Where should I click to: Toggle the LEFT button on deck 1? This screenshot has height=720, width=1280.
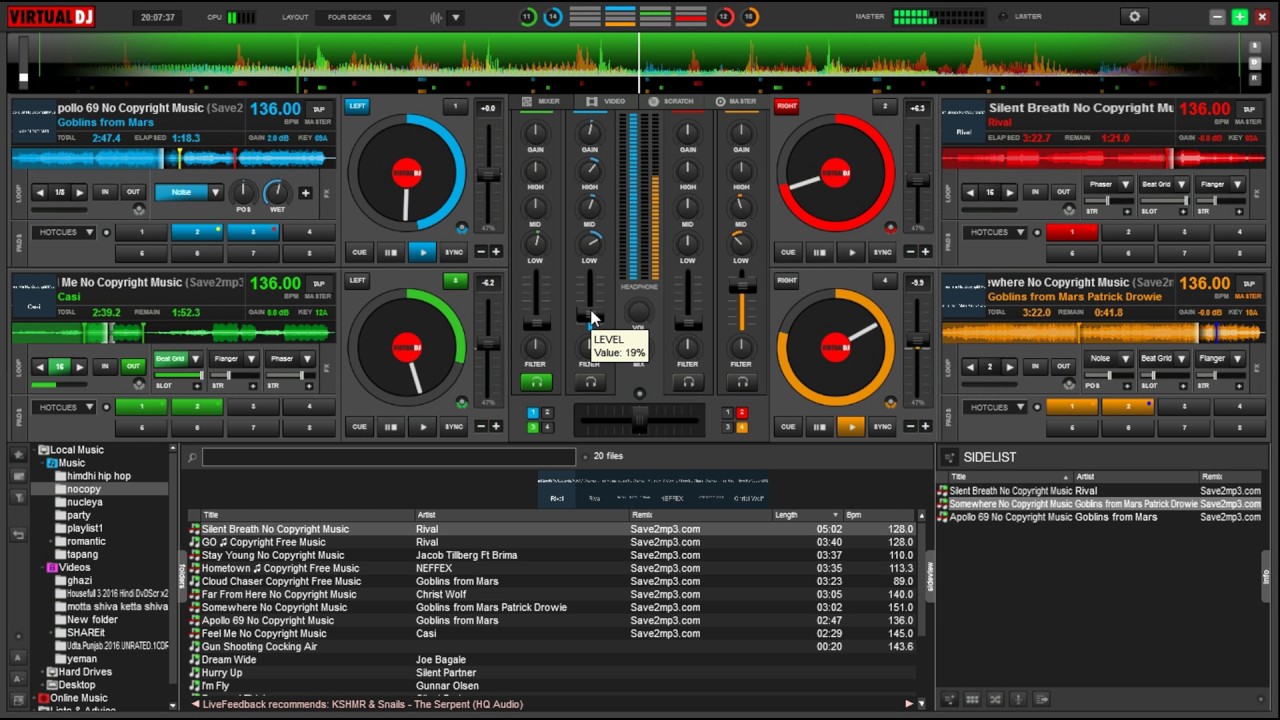[357, 106]
